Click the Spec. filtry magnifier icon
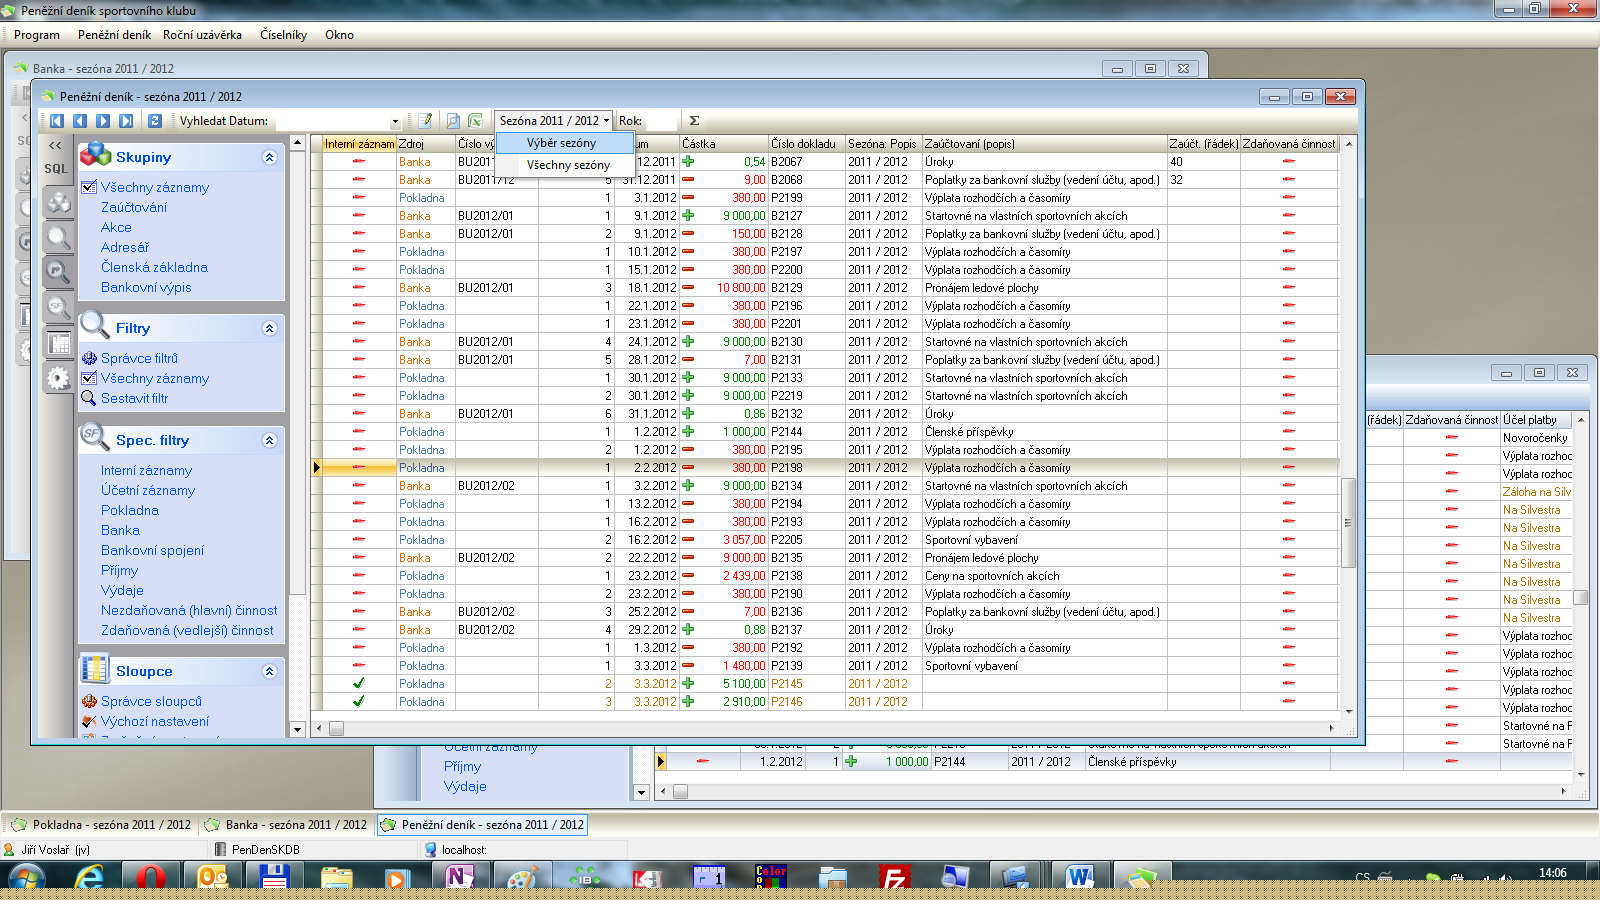The image size is (1600, 900). [x=93, y=438]
